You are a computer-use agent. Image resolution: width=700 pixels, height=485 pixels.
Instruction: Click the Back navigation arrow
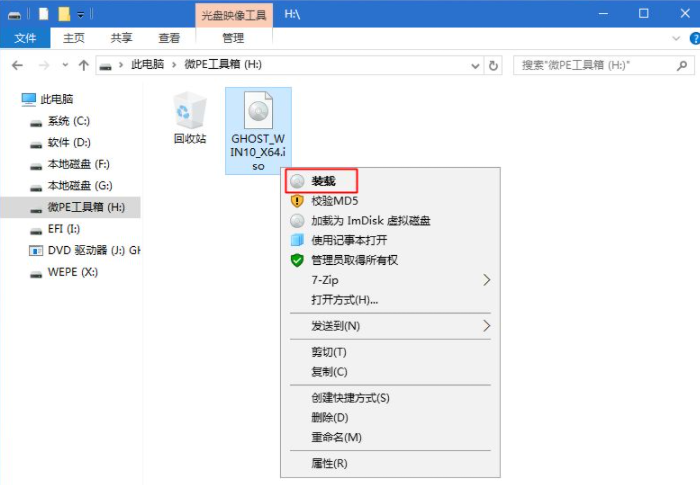(x=17, y=65)
